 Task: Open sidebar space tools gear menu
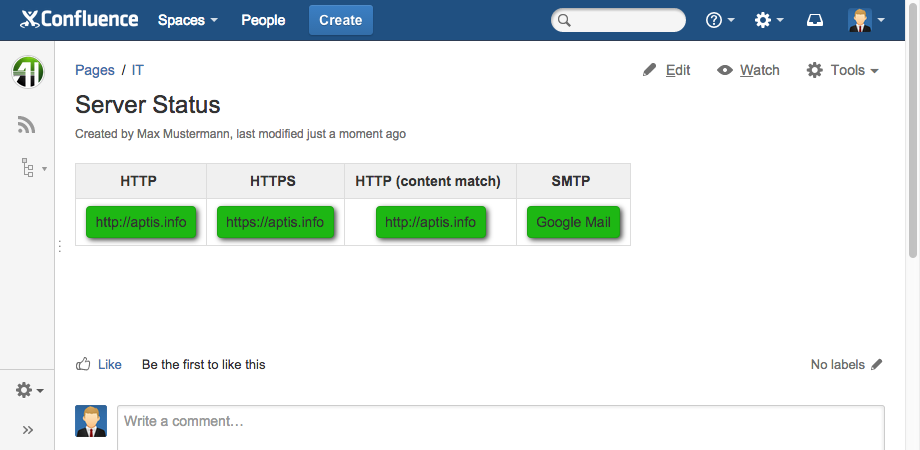coord(28,390)
